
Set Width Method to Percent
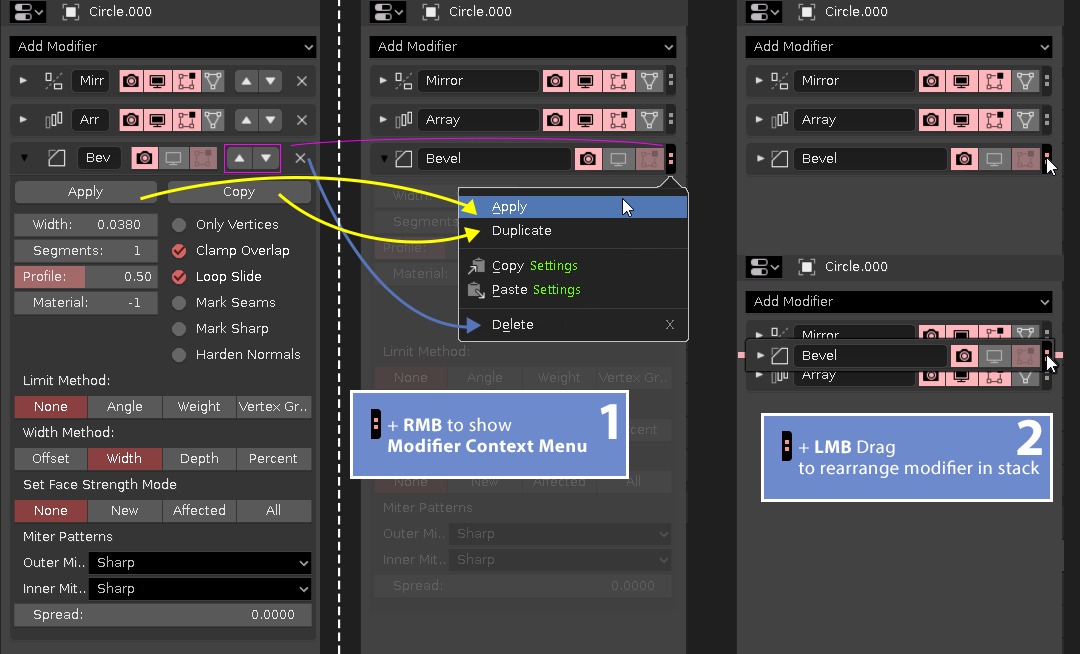(x=273, y=459)
